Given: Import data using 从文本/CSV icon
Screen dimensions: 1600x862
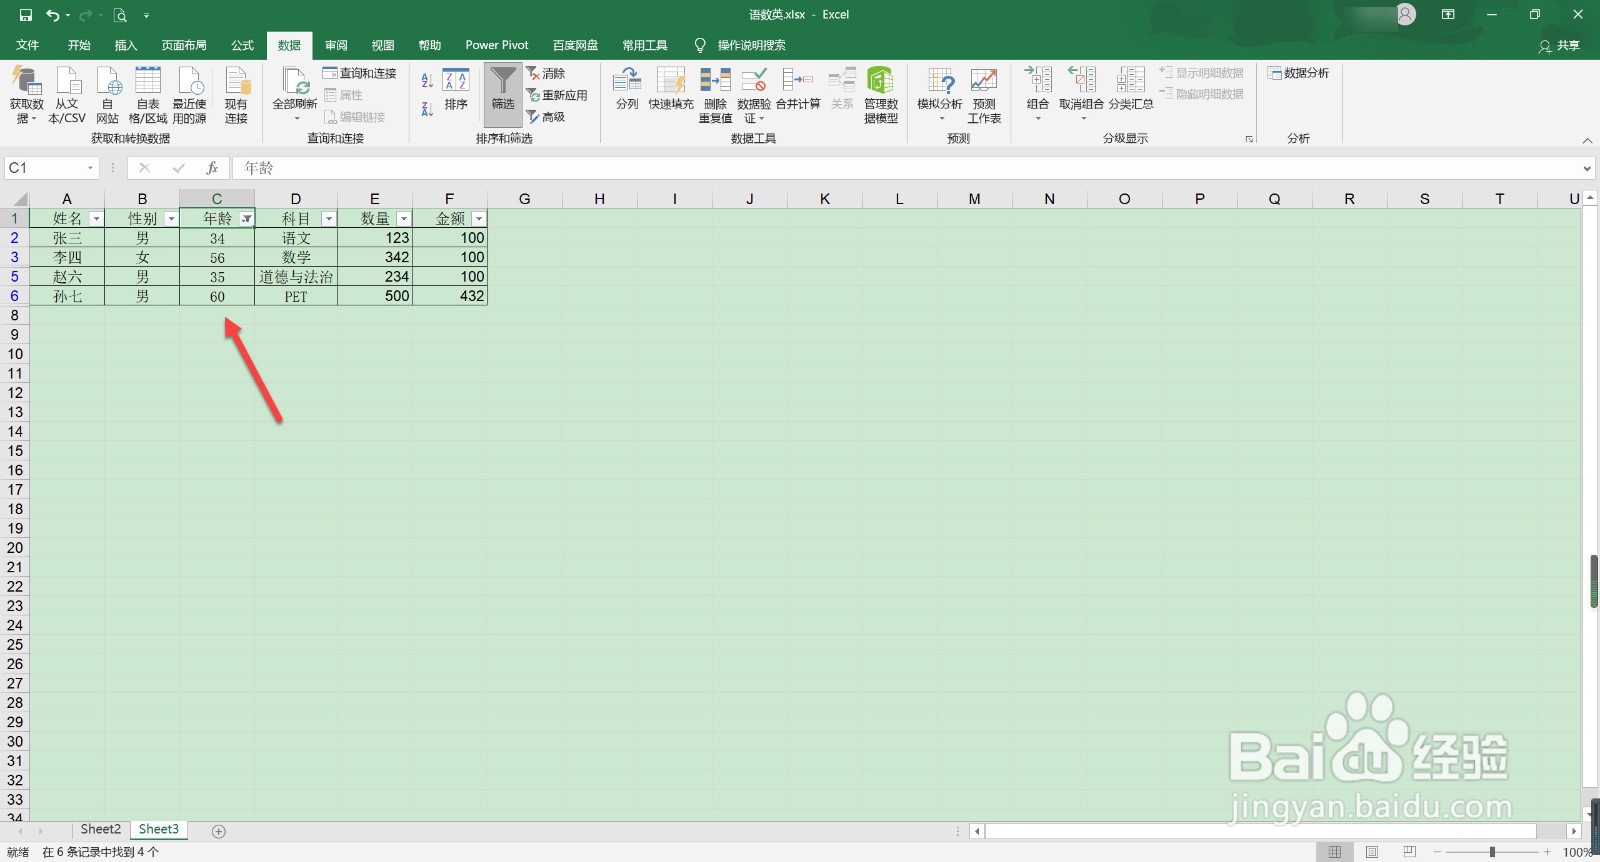Looking at the screenshot, I should coord(67,95).
